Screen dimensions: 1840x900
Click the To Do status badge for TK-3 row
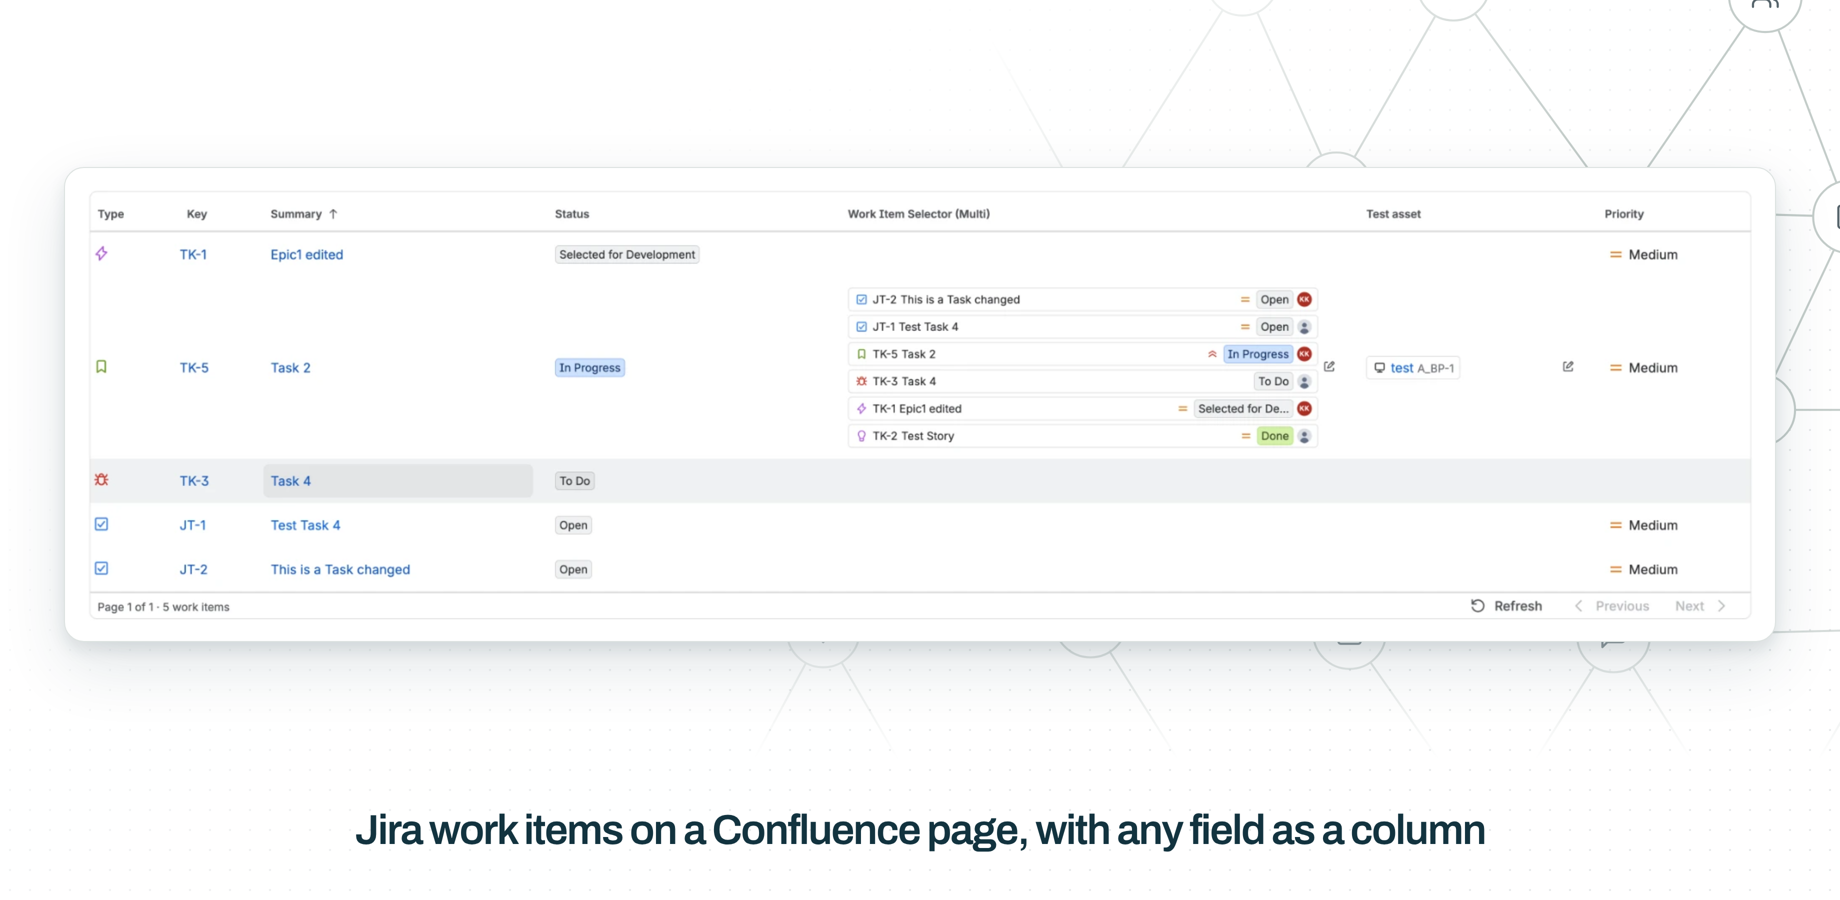coord(575,481)
